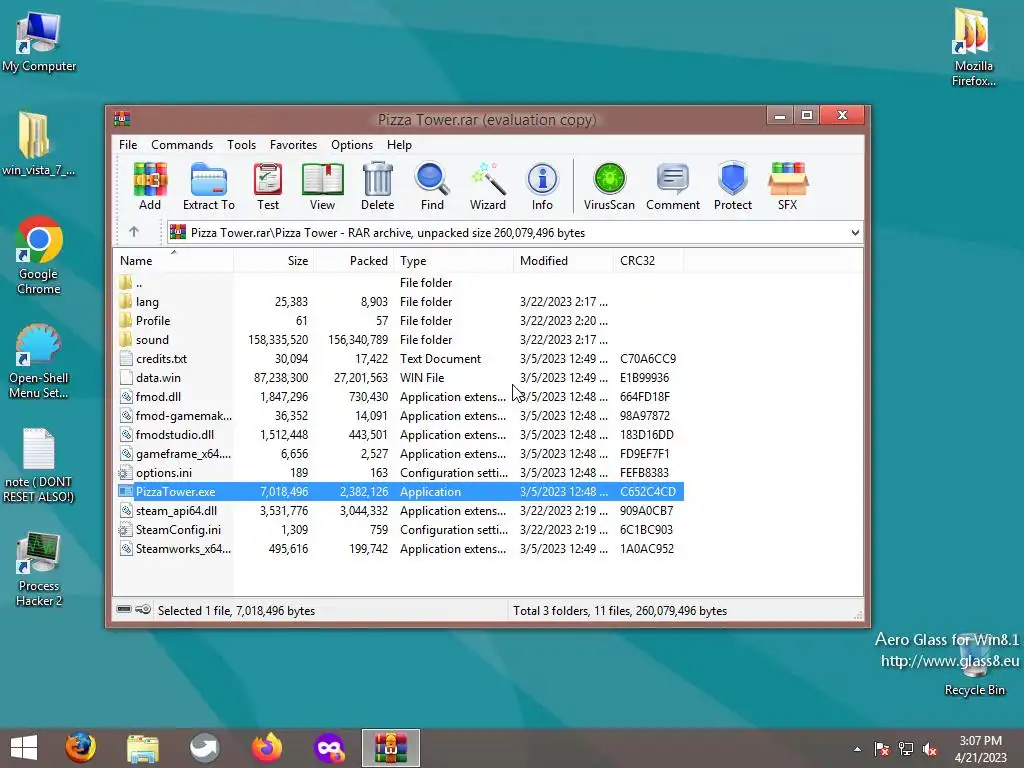This screenshot has height=768, width=1024.
Task: Sort by Name column header
Action: [x=174, y=261]
